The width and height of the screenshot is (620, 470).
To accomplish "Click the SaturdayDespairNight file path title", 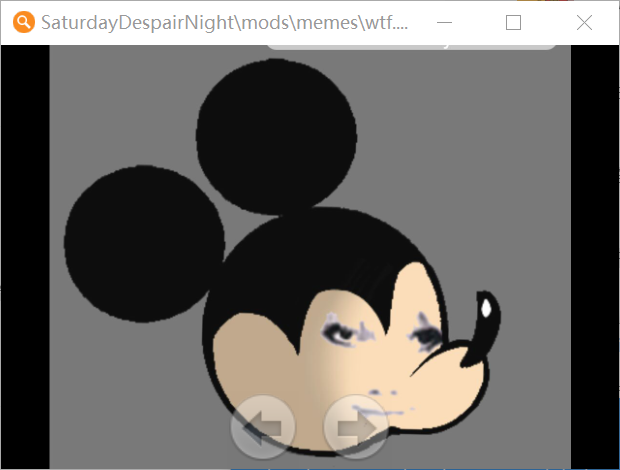I will pos(224,23).
